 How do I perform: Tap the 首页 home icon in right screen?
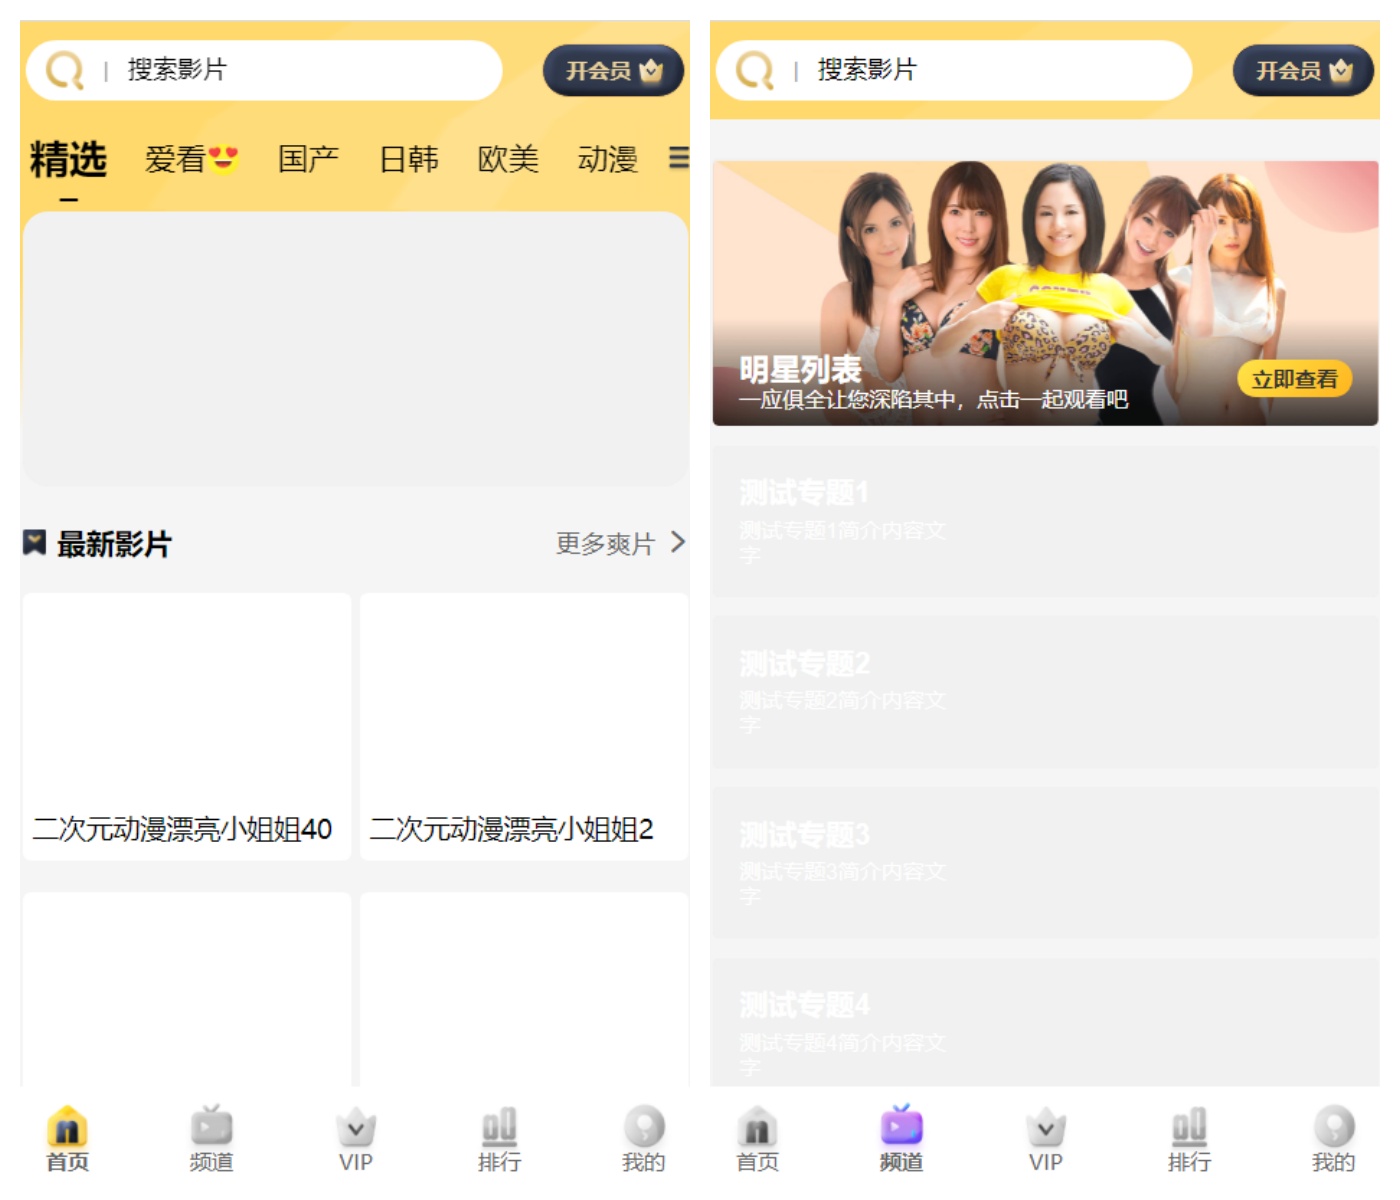point(757,1128)
